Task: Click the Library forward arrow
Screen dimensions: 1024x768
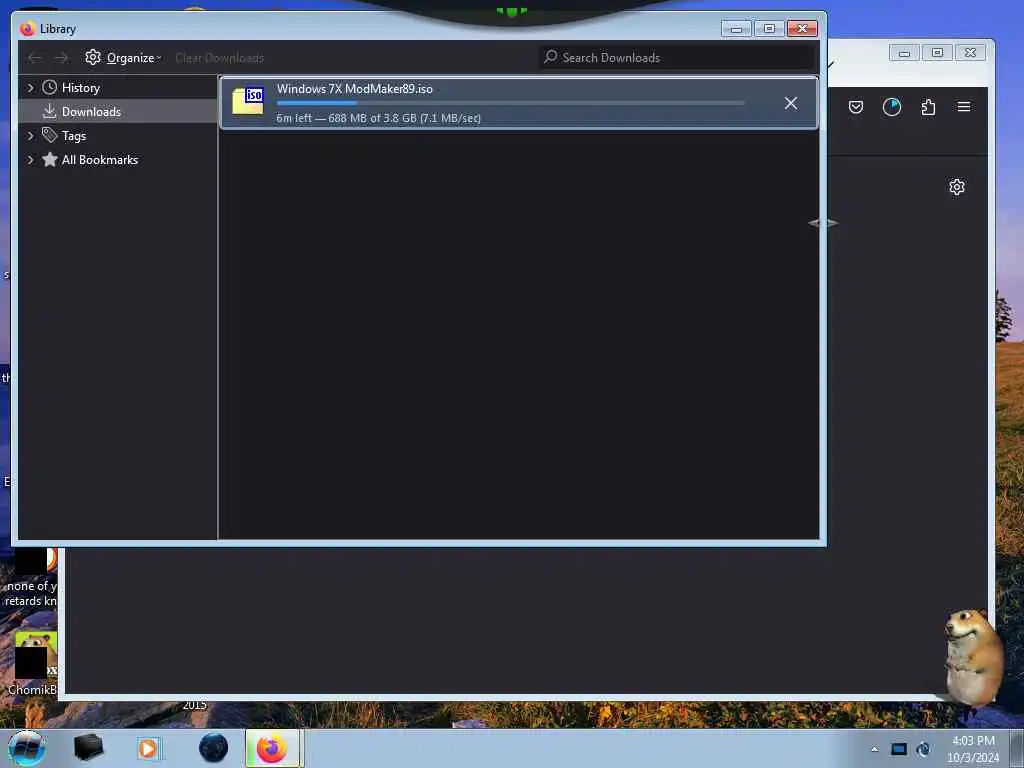Action: [61, 58]
